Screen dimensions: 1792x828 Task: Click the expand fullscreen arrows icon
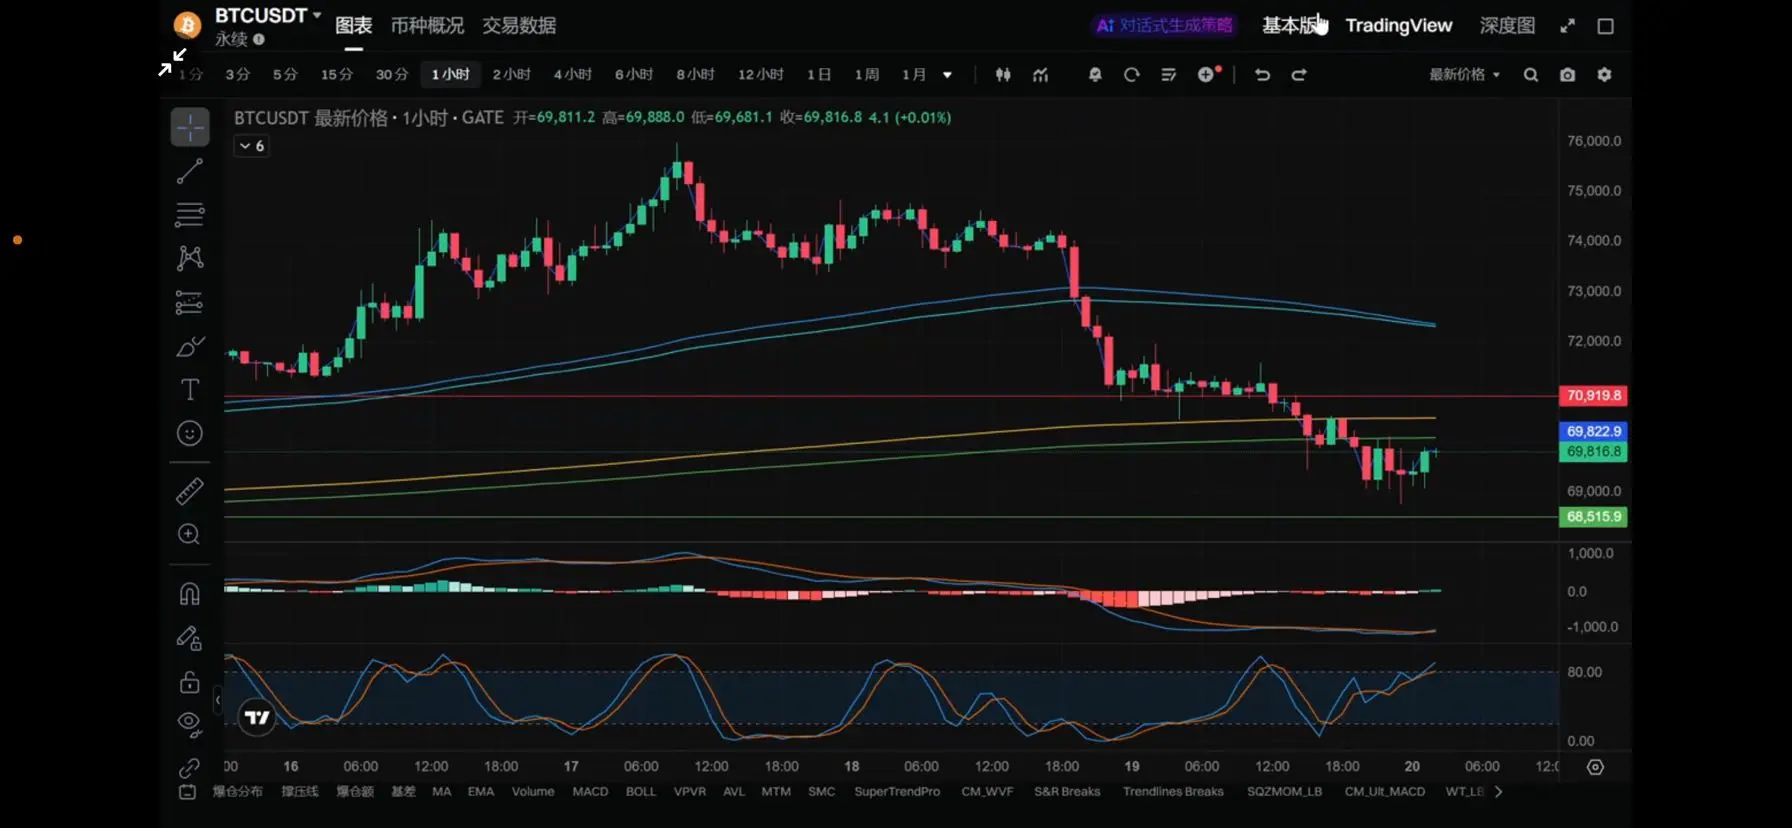click(x=1567, y=26)
